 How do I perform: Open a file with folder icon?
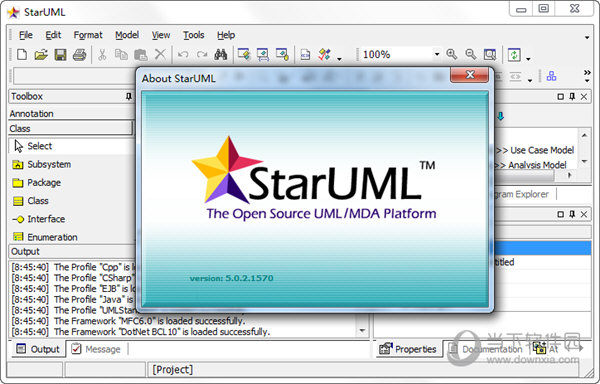(41, 55)
